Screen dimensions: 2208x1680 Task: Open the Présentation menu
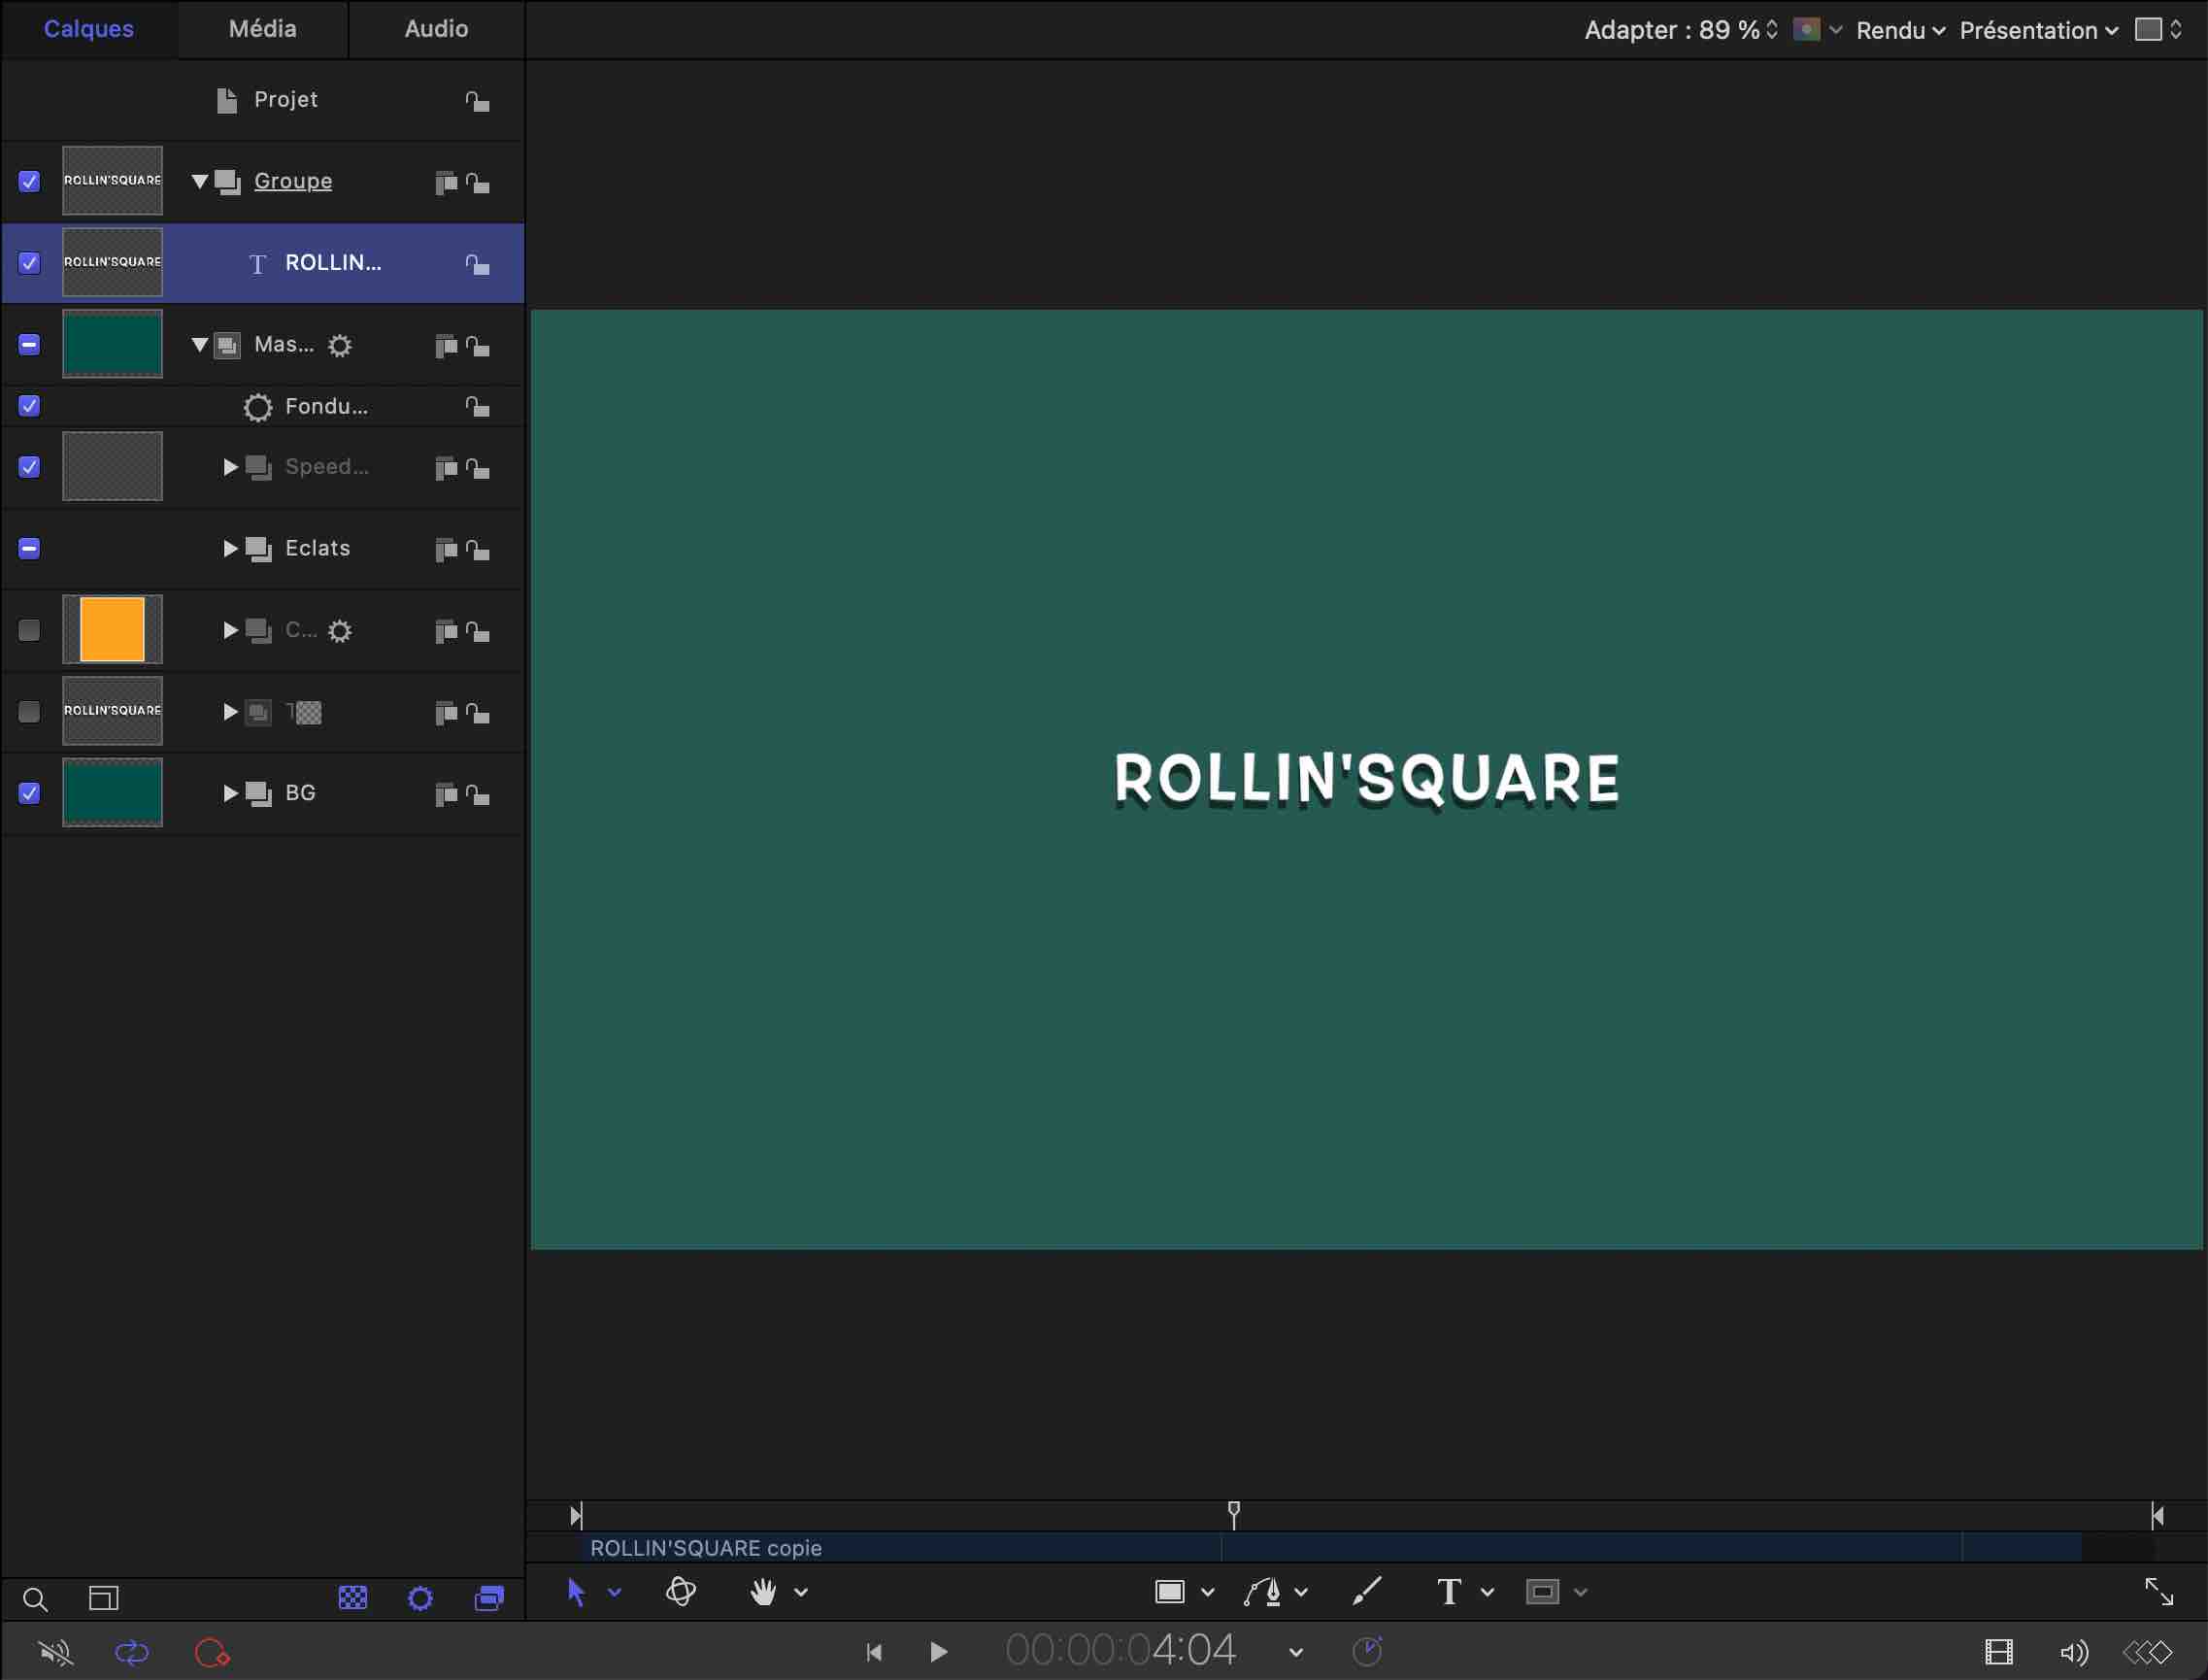(x=2038, y=30)
